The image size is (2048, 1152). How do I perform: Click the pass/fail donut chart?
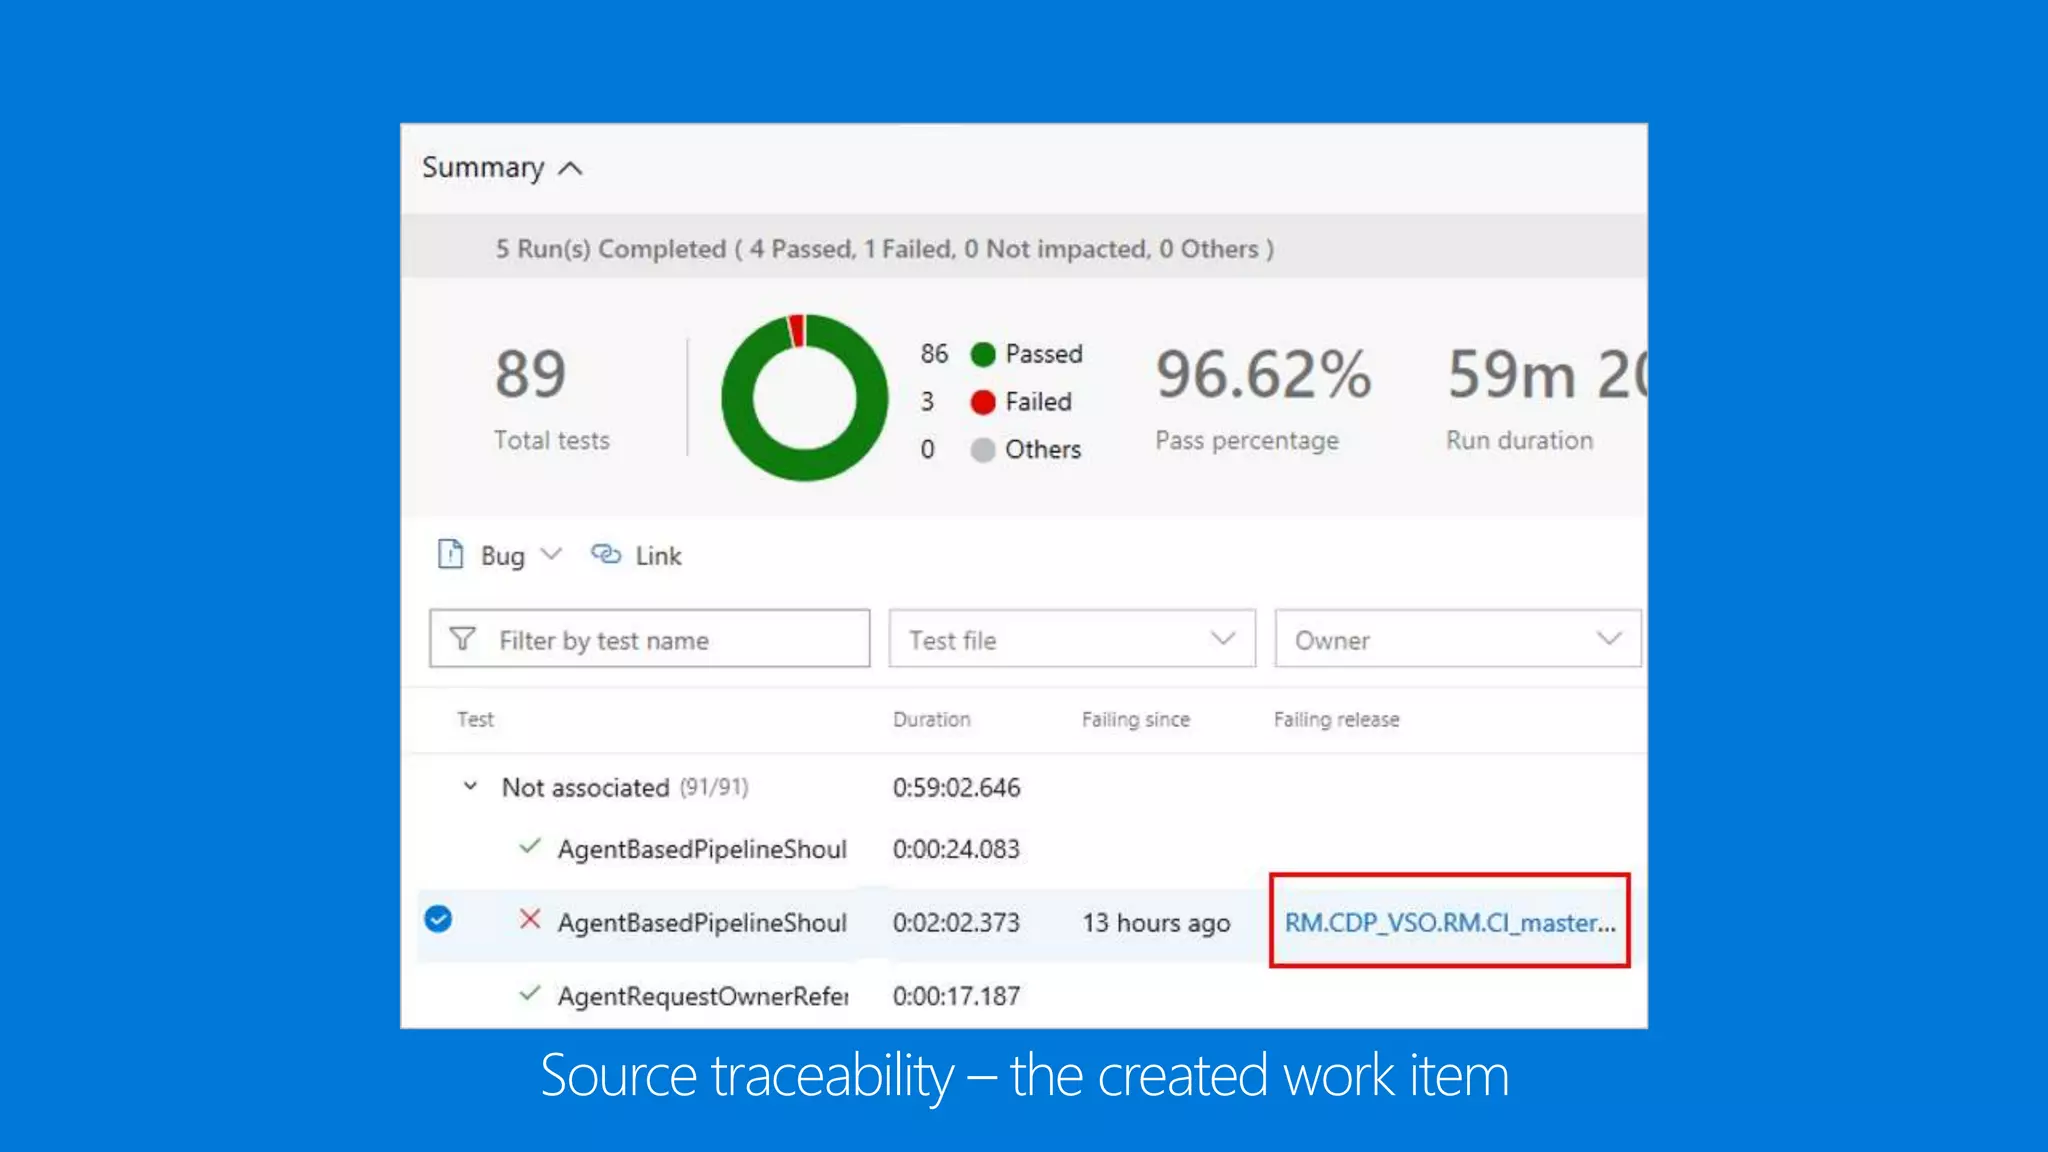pos(805,397)
